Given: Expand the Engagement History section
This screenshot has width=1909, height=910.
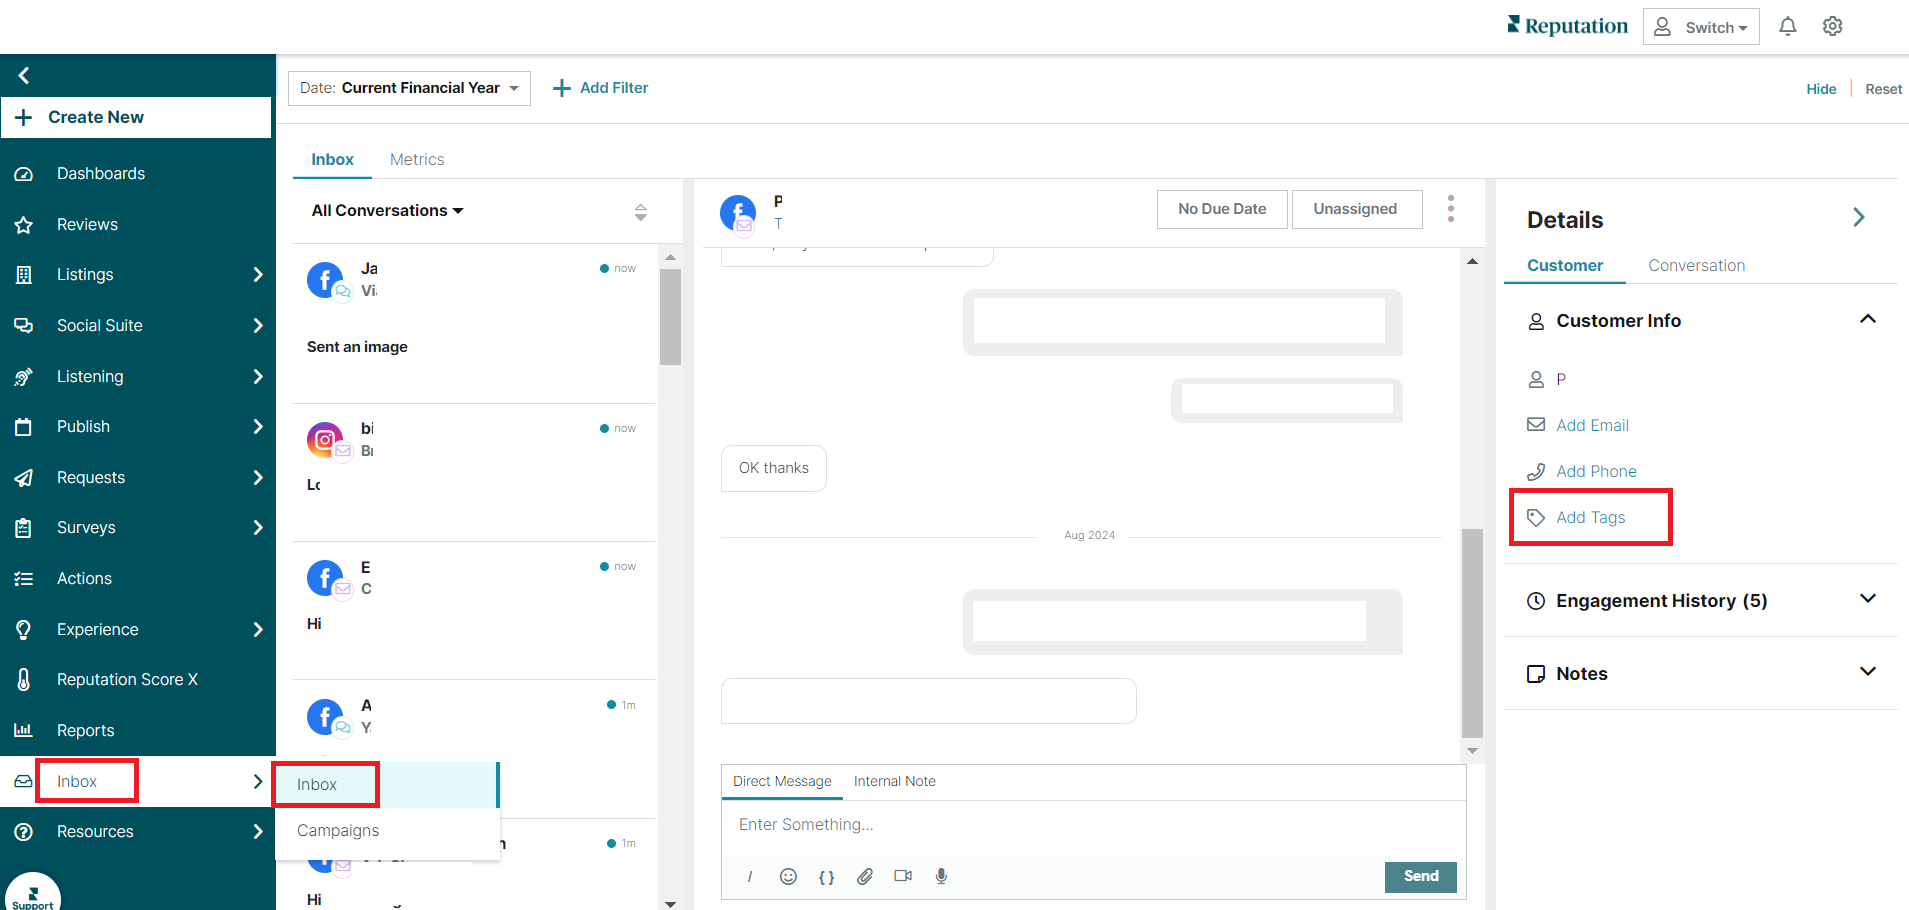Looking at the screenshot, I should 1868,599.
